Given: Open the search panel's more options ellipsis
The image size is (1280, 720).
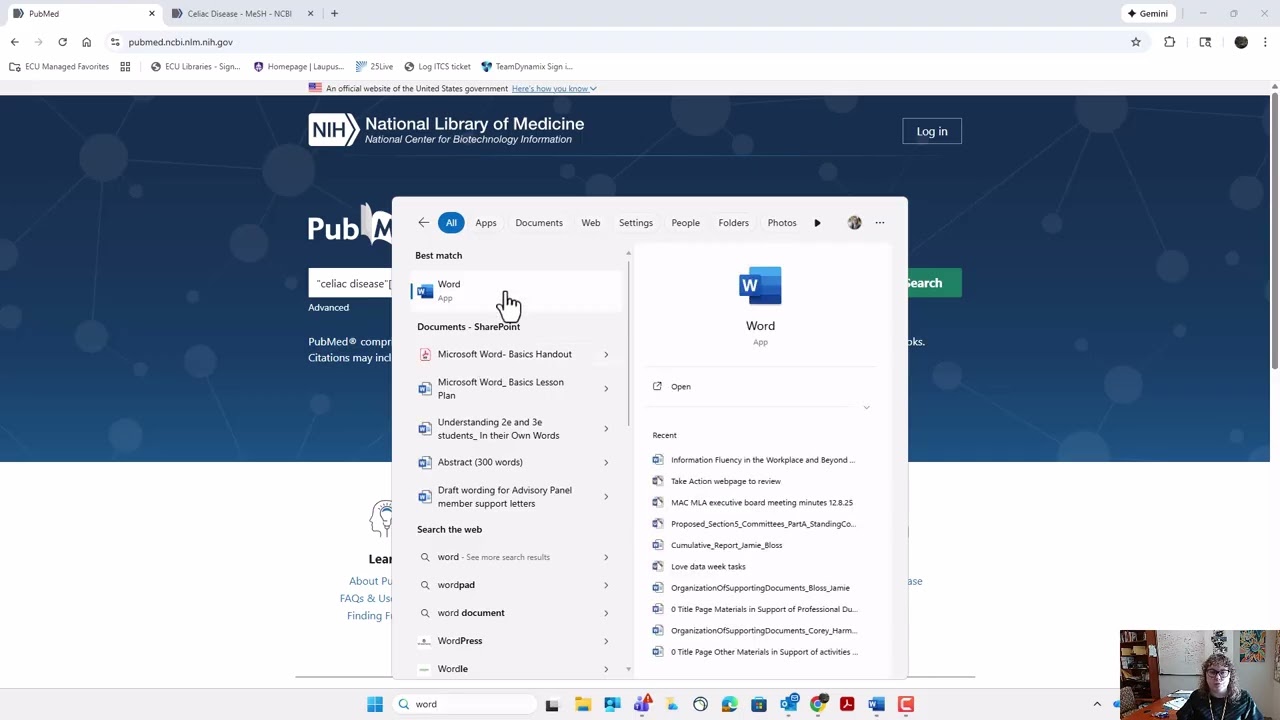Looking at the screenshot, I should tap(880, 223).
